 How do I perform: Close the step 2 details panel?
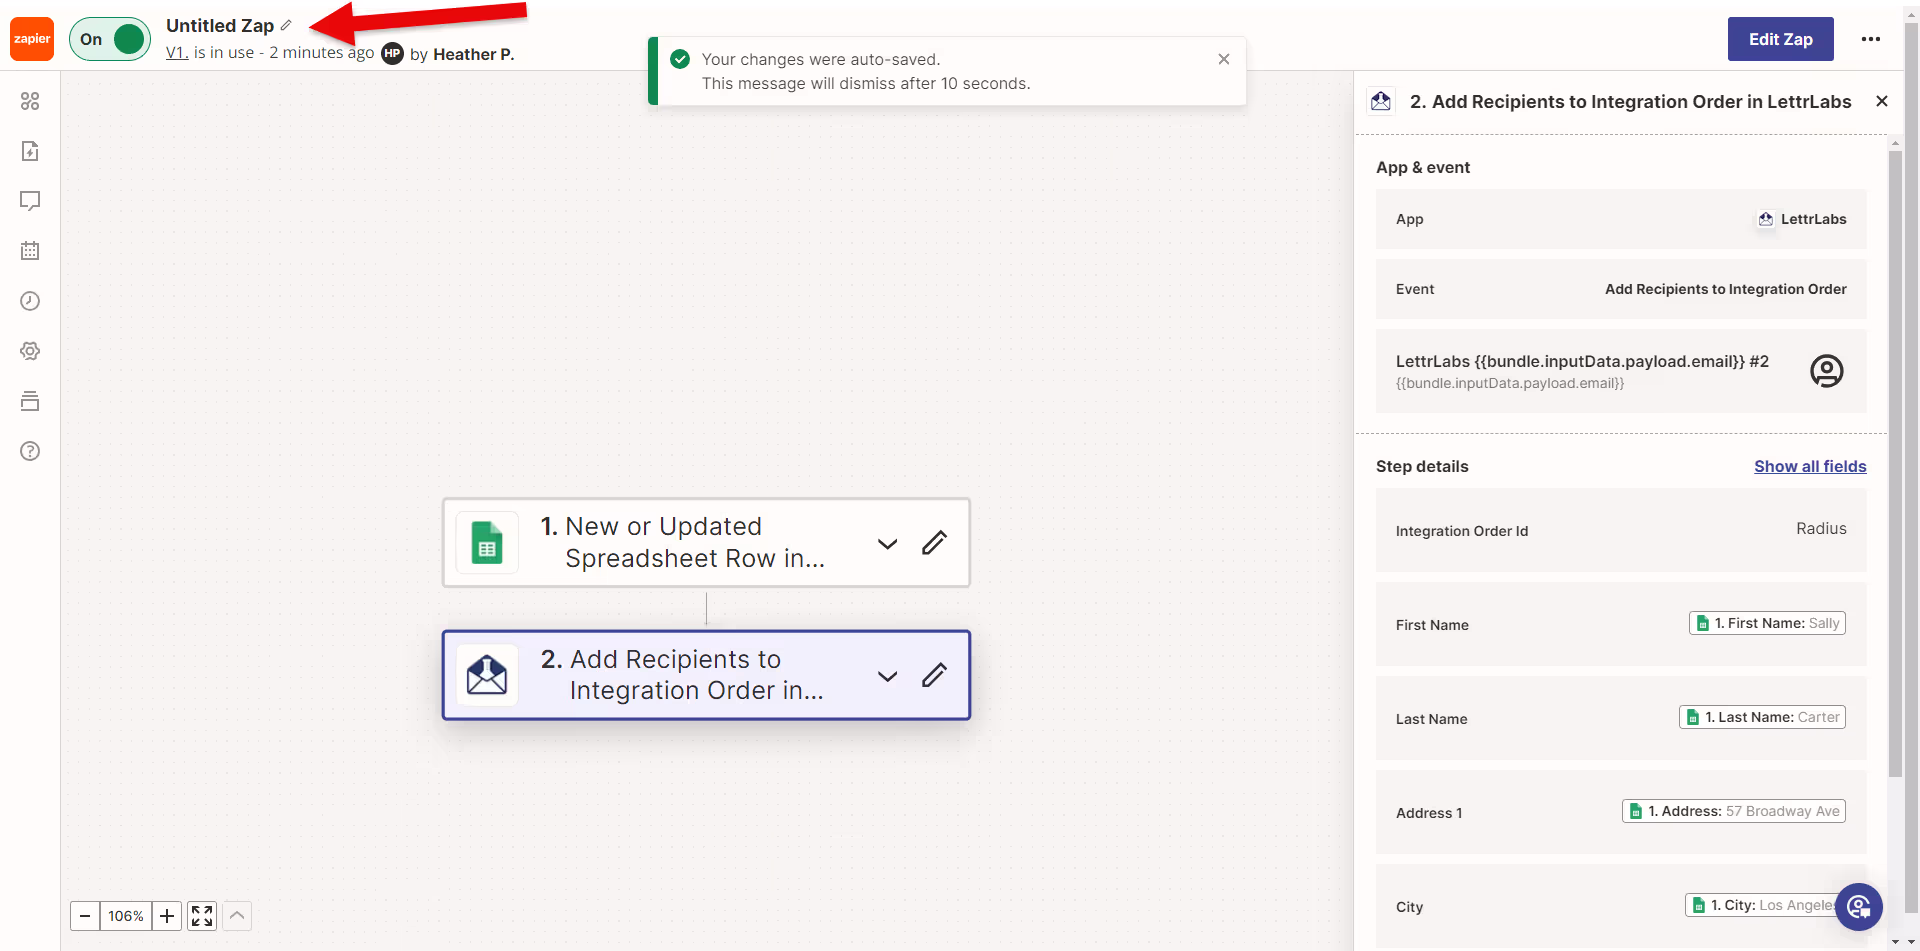coord(1882,101)
